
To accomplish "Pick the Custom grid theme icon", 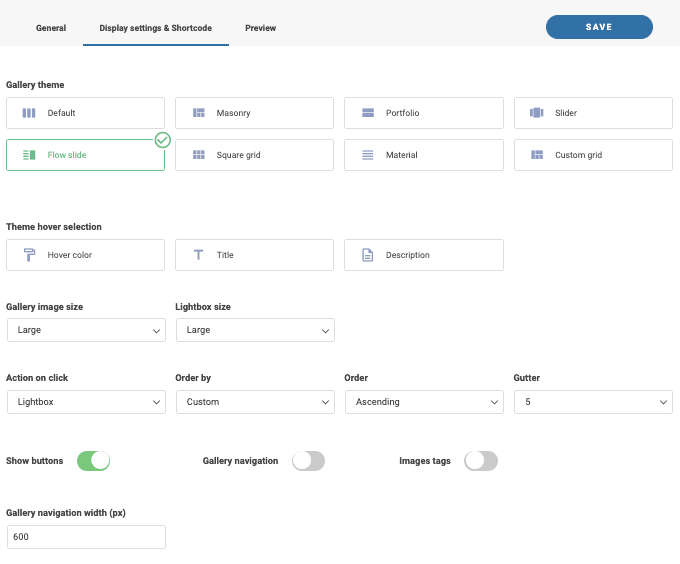I will coord(537,155).
